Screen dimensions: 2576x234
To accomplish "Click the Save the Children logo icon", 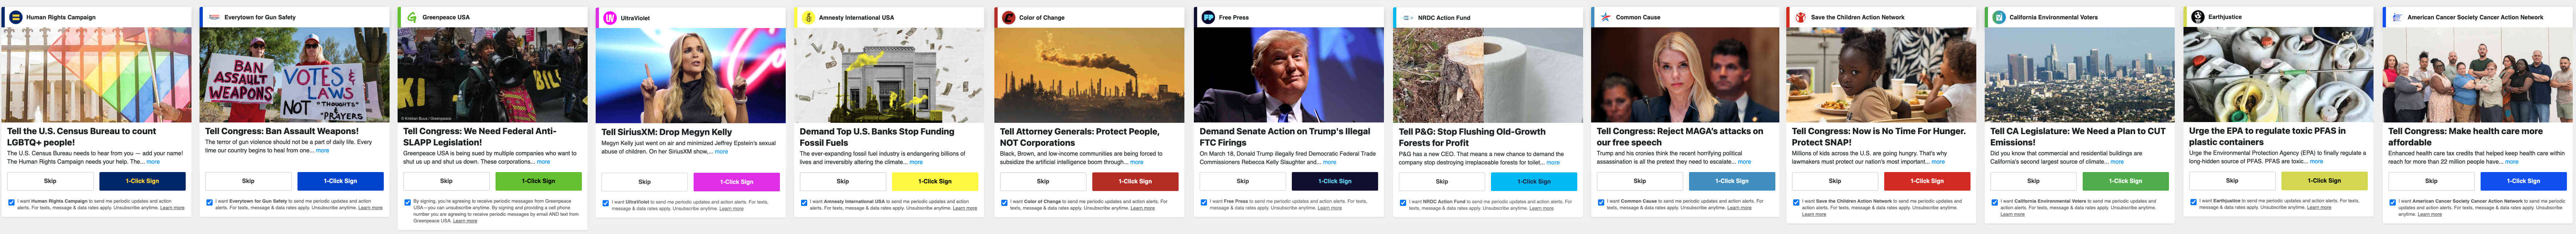I will click(x=1800, y=17).
